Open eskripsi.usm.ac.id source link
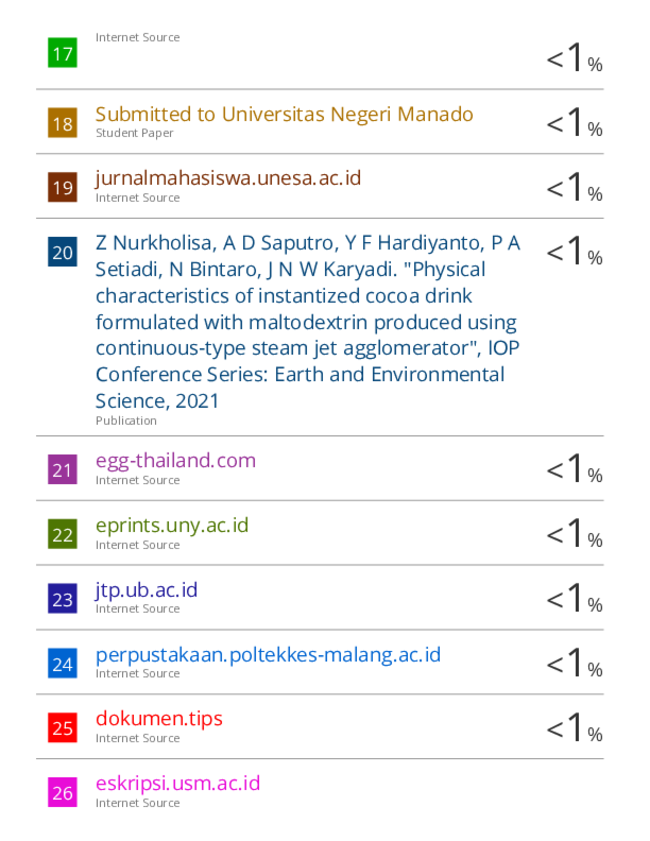The image size is (650, 841). (x=178, y=784)
